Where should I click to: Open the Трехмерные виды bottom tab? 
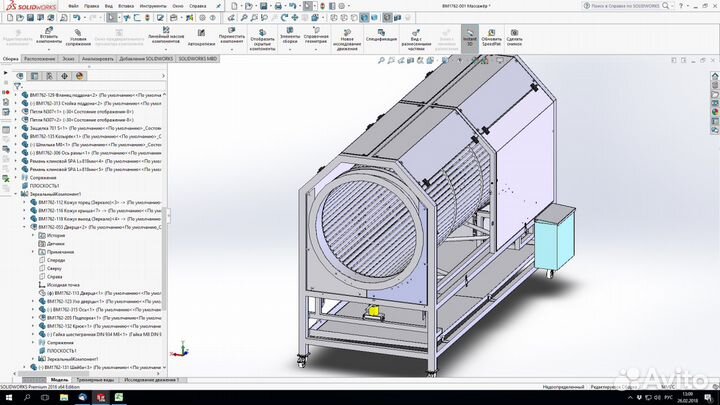(96, 380)
